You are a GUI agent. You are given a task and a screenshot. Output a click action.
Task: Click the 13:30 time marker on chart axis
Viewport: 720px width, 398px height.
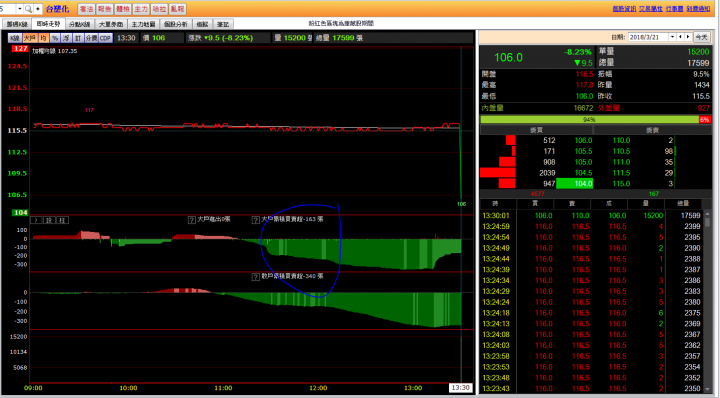click(461, 388)
